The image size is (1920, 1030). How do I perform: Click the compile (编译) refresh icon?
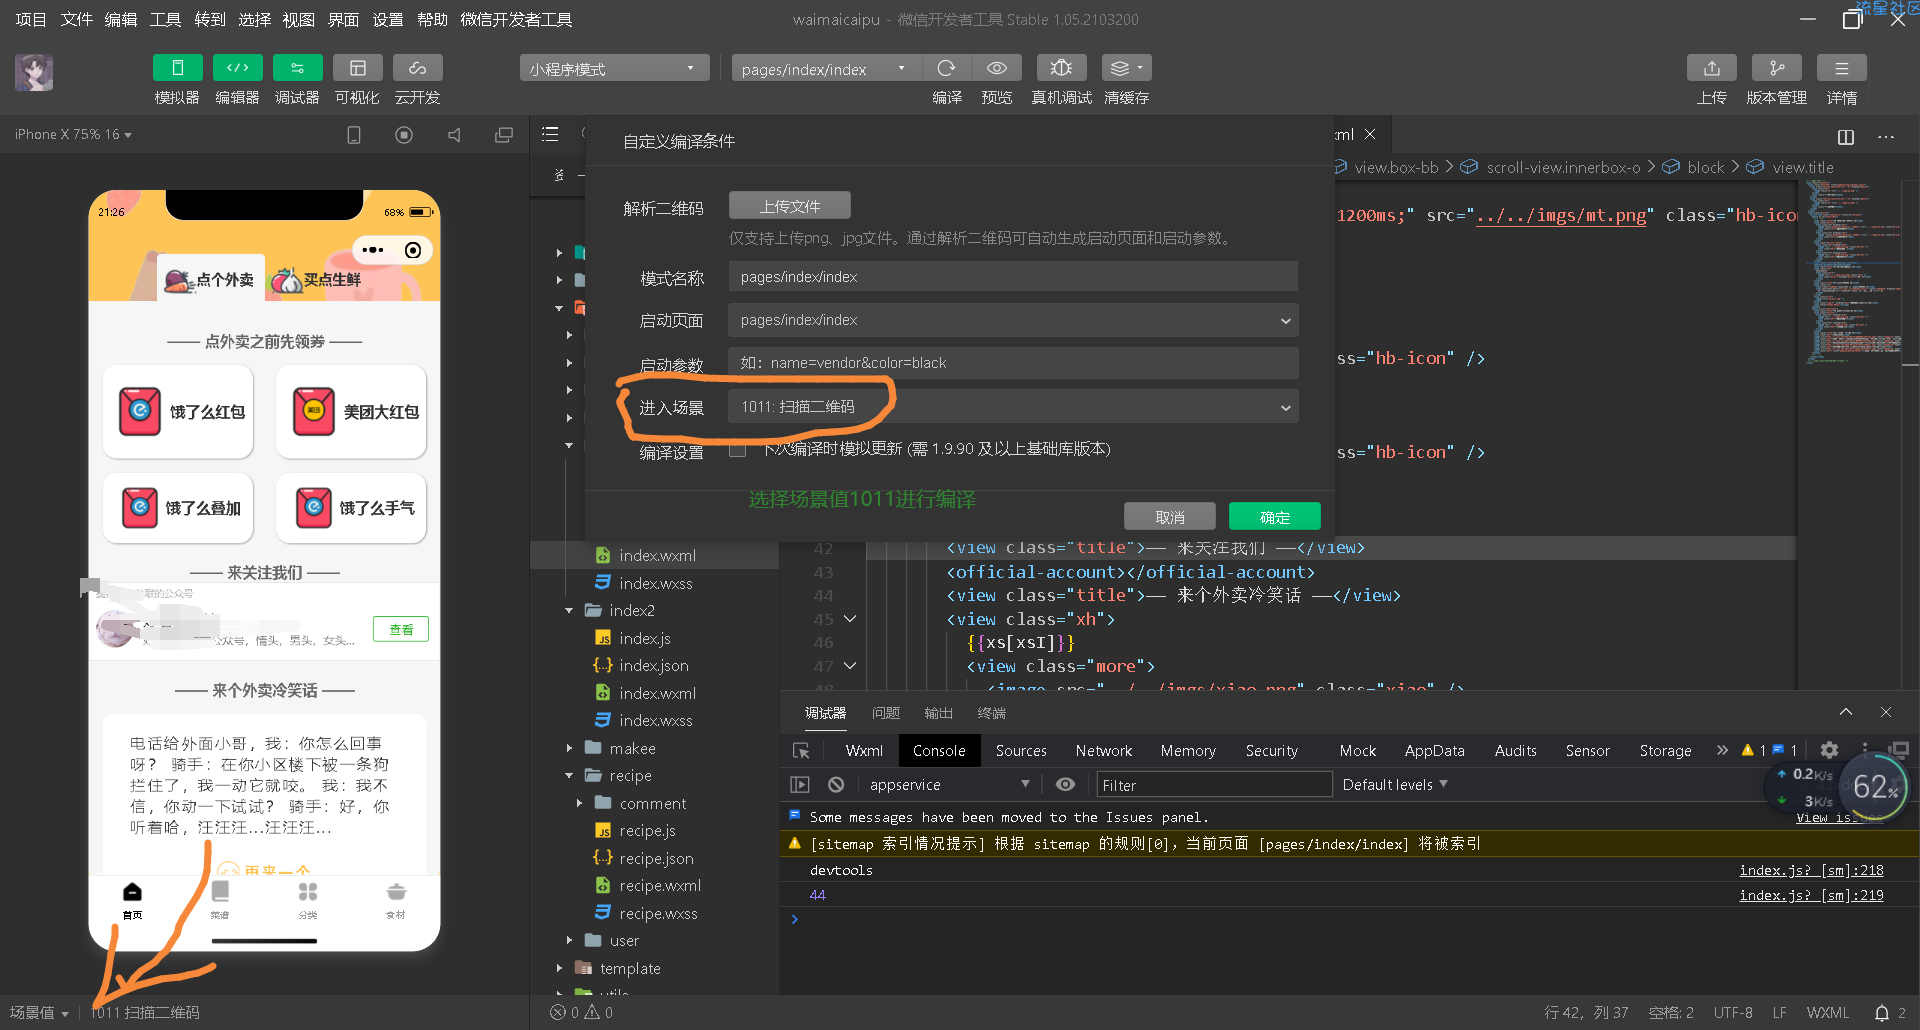[x=946, y=68]
